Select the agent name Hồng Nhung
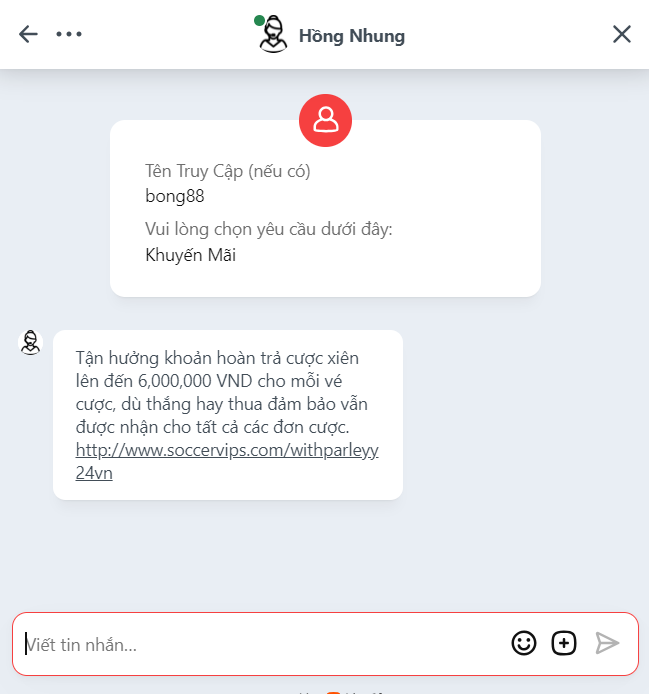The height and width of the screenshot is (694, 649). tap(352, 36)
